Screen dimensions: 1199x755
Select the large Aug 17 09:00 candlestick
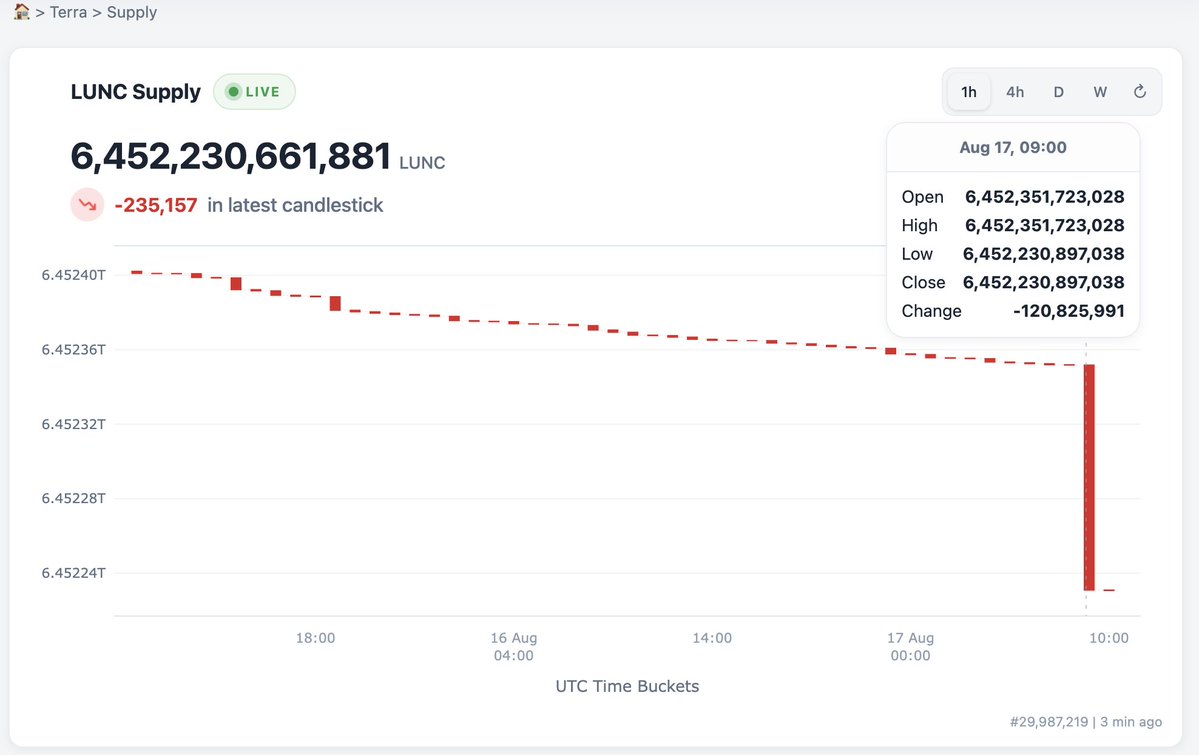pos(1089,477)
